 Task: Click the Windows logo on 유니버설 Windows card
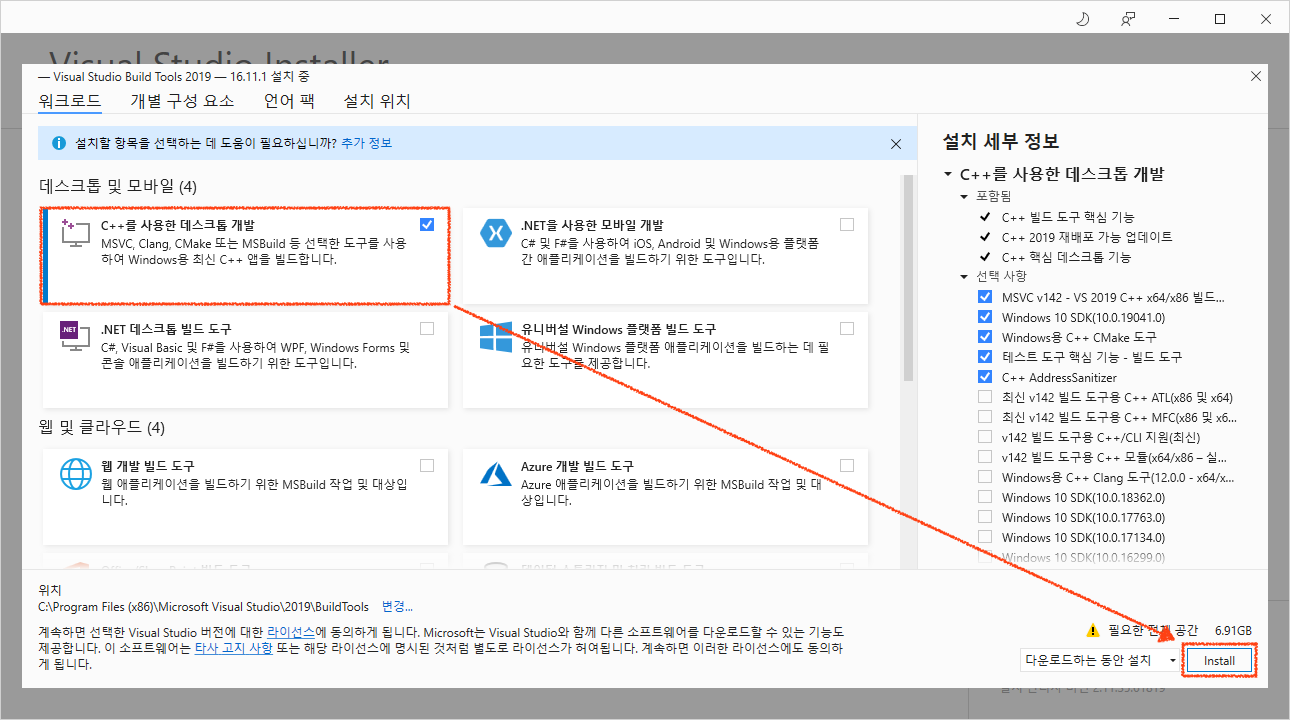coord(496,337)
